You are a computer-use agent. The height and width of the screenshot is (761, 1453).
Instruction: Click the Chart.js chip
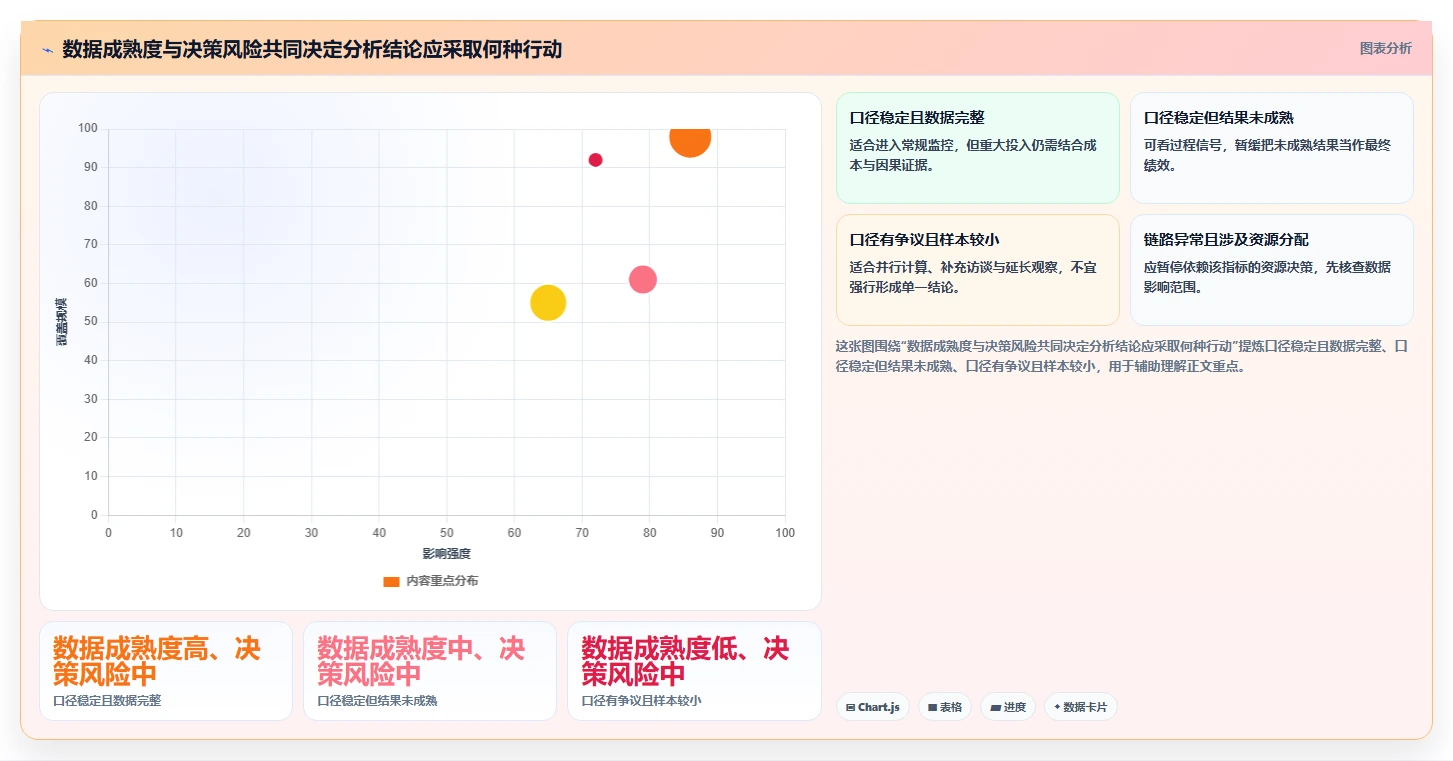pyautogui.click(x=873, y=707)
